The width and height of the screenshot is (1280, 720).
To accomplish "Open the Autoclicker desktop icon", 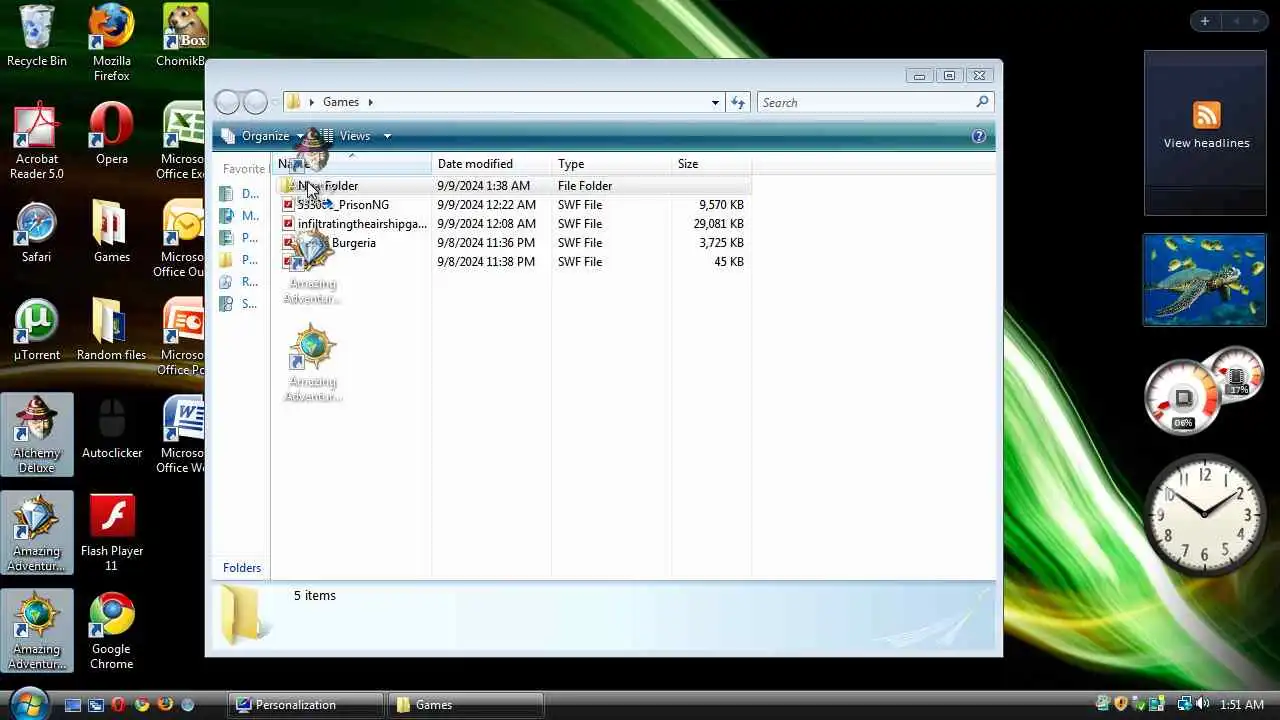I will [x=111, y=428].
